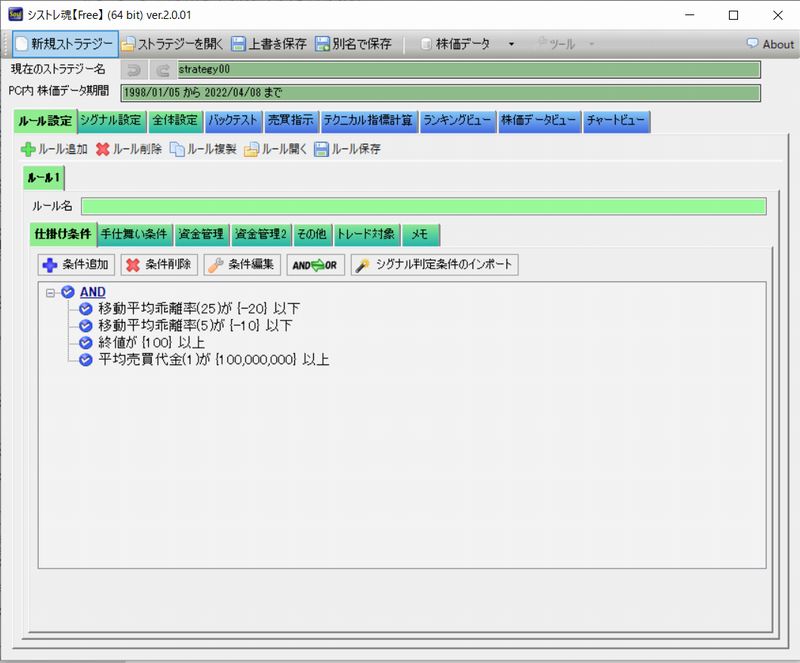Image resolution: width=800 pixels, height=663 pixels.
Task: Switch to the シグナル設定 tab
Action: (111, 121)
